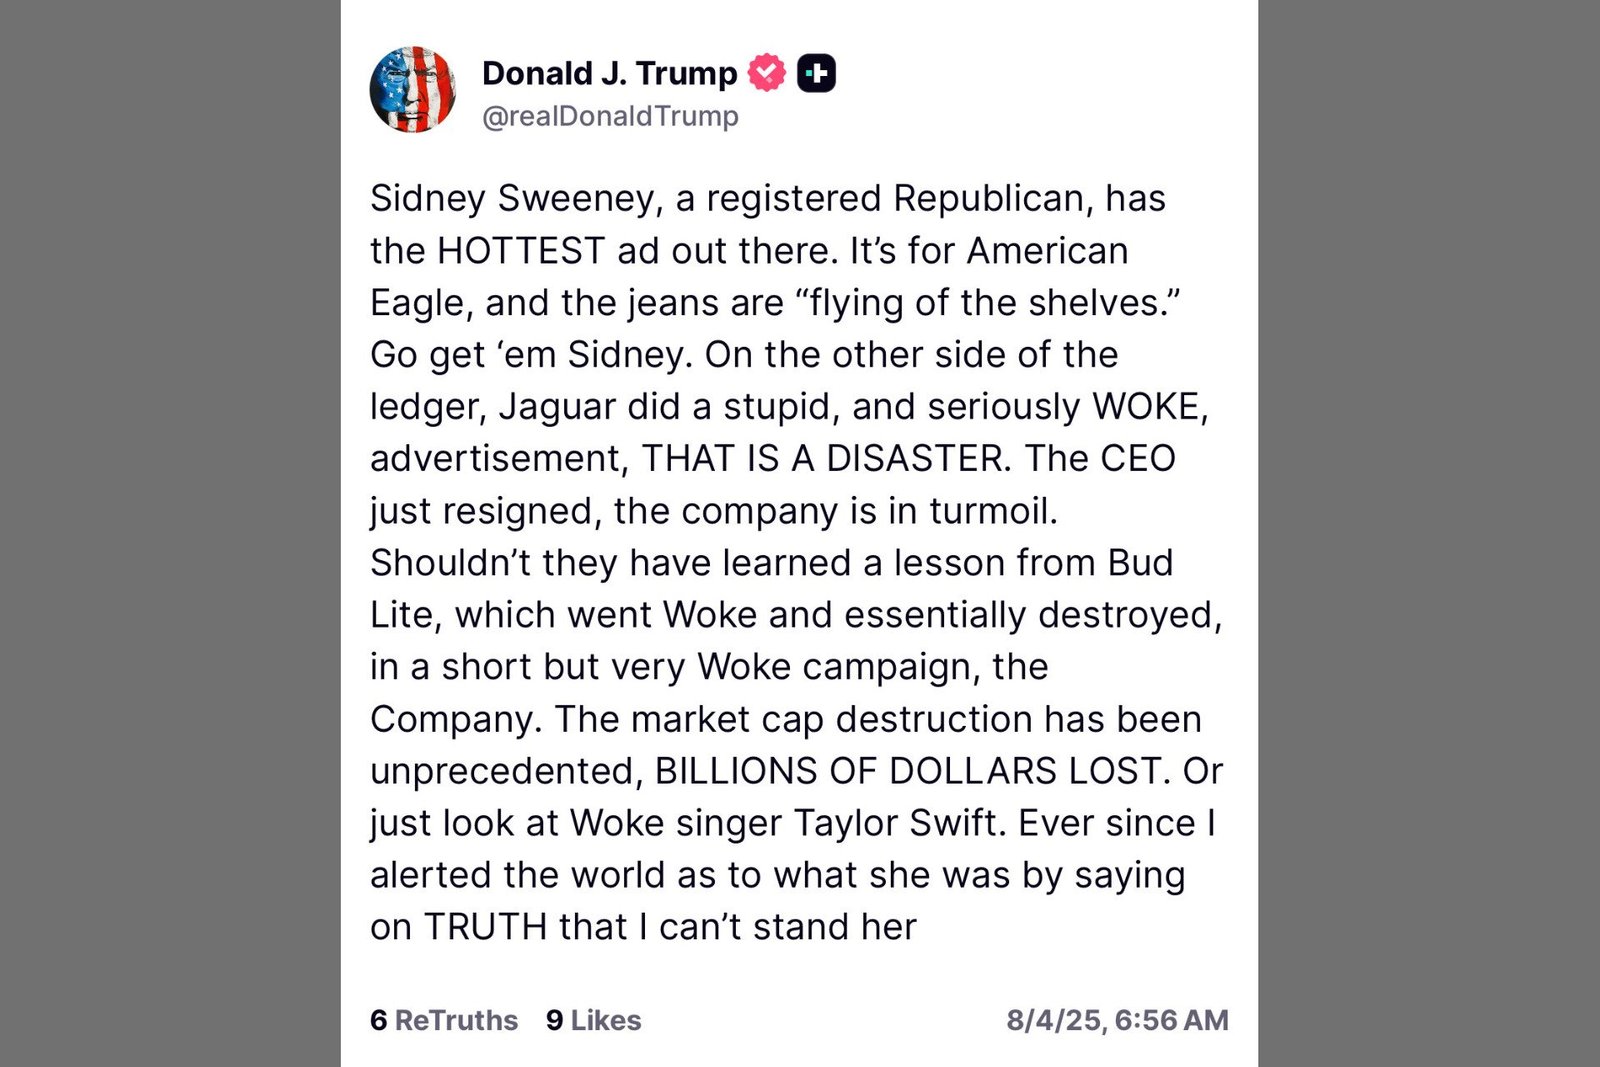Click "American" in the post text
Image resolution: width=1600 pixels, height=1067 pixels.
[1047, 251]
